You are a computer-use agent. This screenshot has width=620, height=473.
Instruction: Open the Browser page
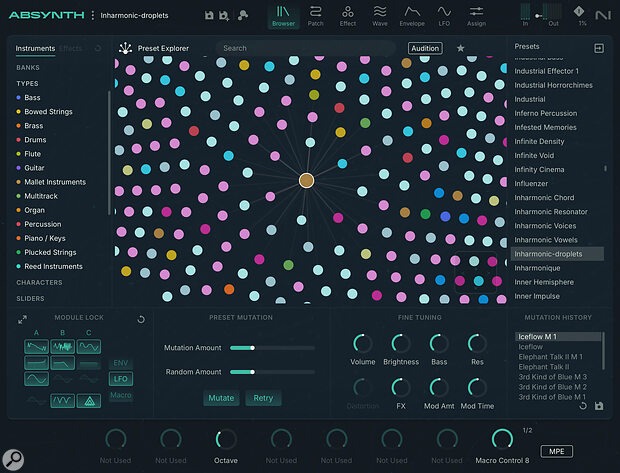pos(283,16)
